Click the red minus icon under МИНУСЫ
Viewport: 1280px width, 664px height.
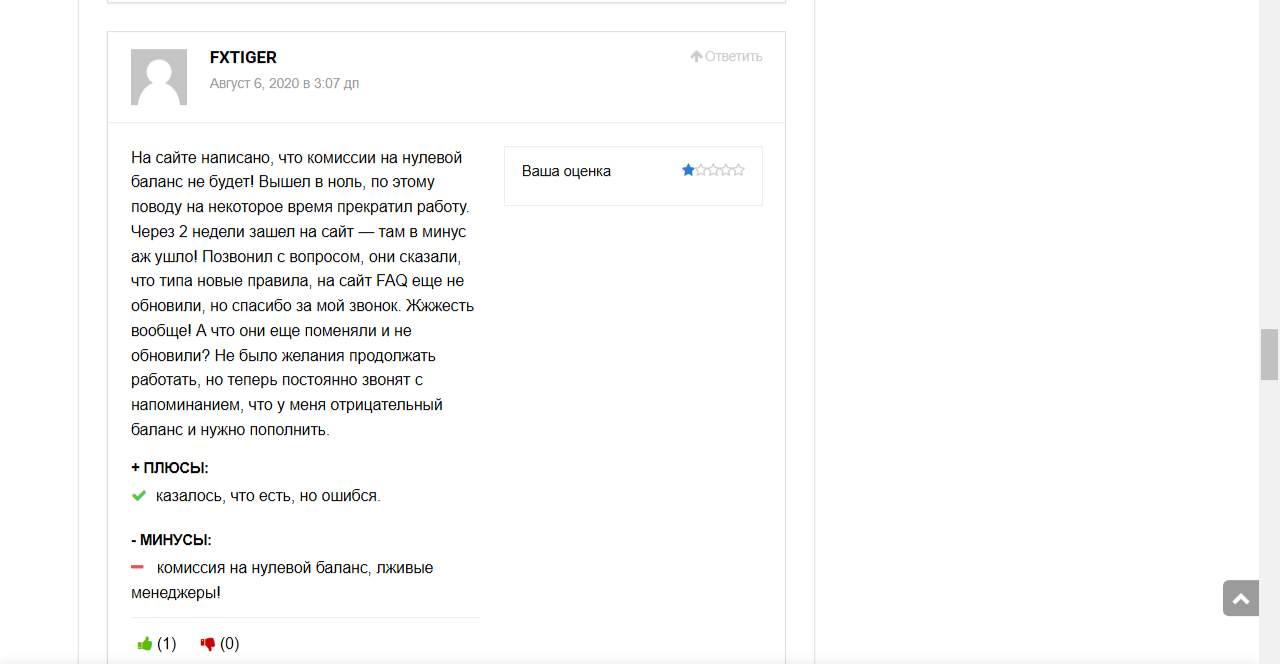coord(138,567)
